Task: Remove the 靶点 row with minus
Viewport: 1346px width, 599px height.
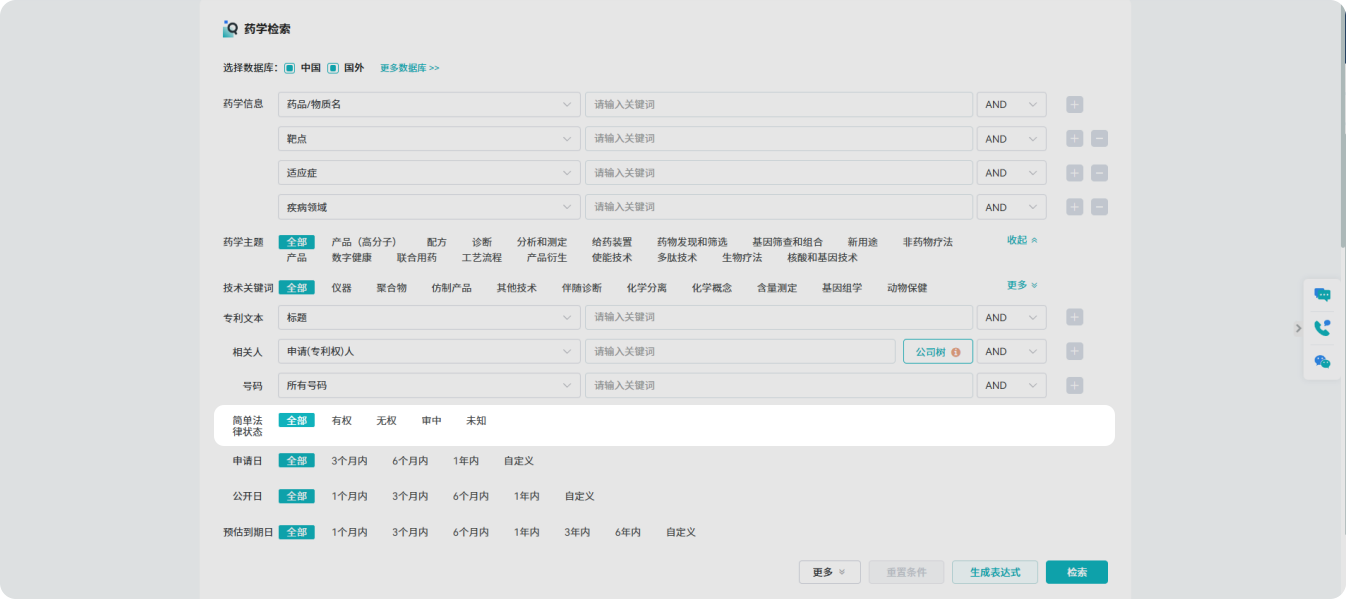Action: click(x=1099, y=139)
